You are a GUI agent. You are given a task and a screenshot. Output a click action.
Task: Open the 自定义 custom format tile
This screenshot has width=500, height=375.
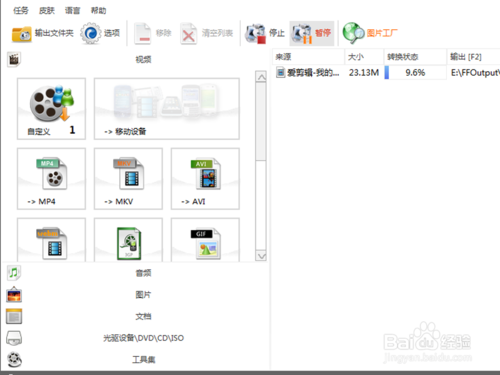pyautogui.click(x=51, y=109)
